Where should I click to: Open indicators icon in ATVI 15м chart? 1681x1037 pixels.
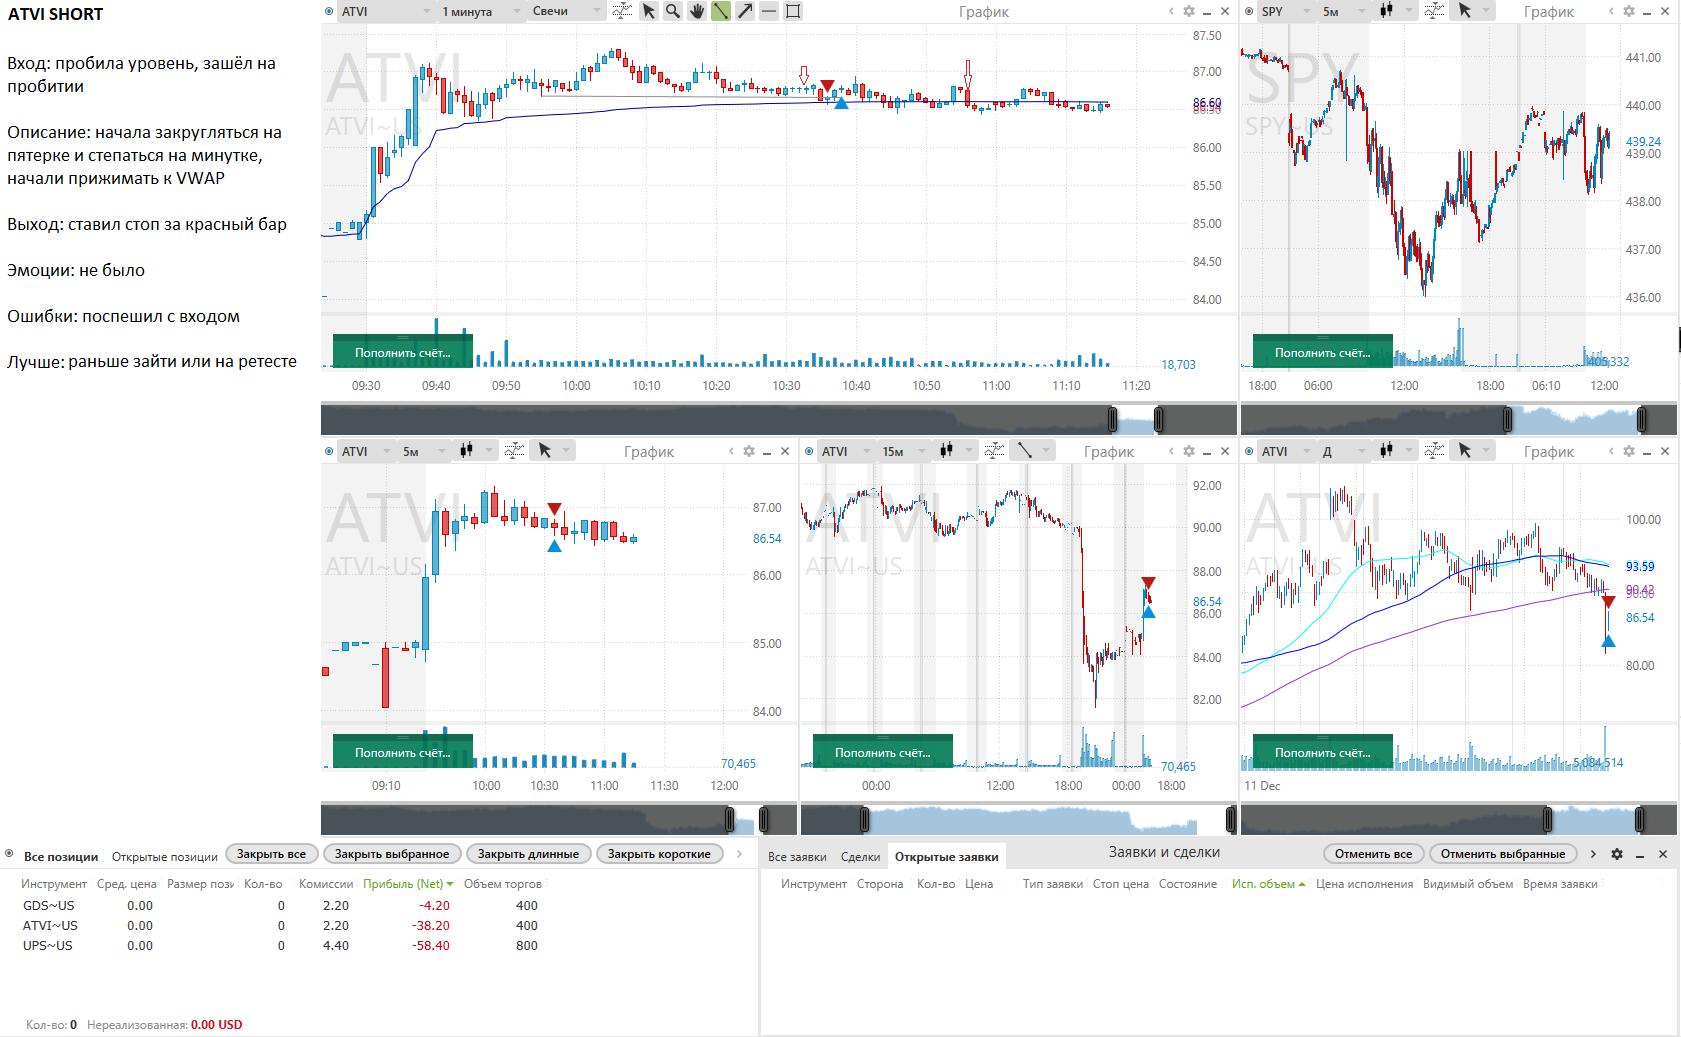click(994, 451)
